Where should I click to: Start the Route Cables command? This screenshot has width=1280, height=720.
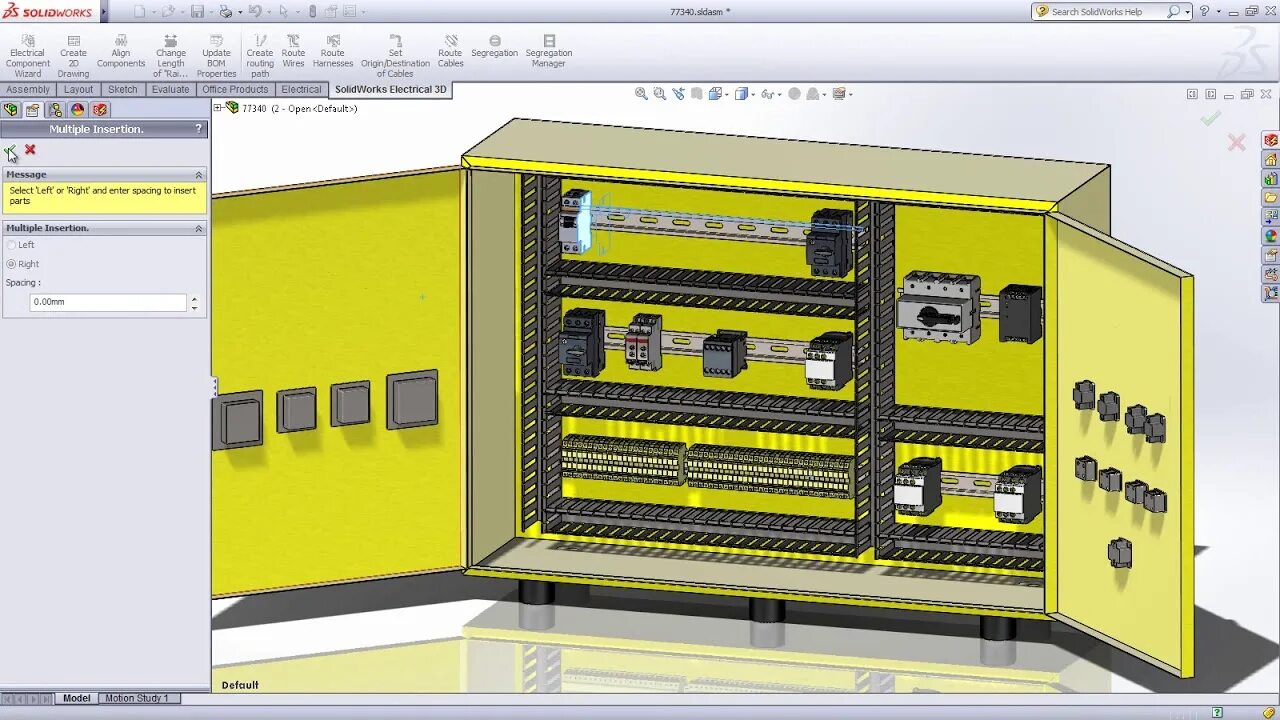click(451, 51)
